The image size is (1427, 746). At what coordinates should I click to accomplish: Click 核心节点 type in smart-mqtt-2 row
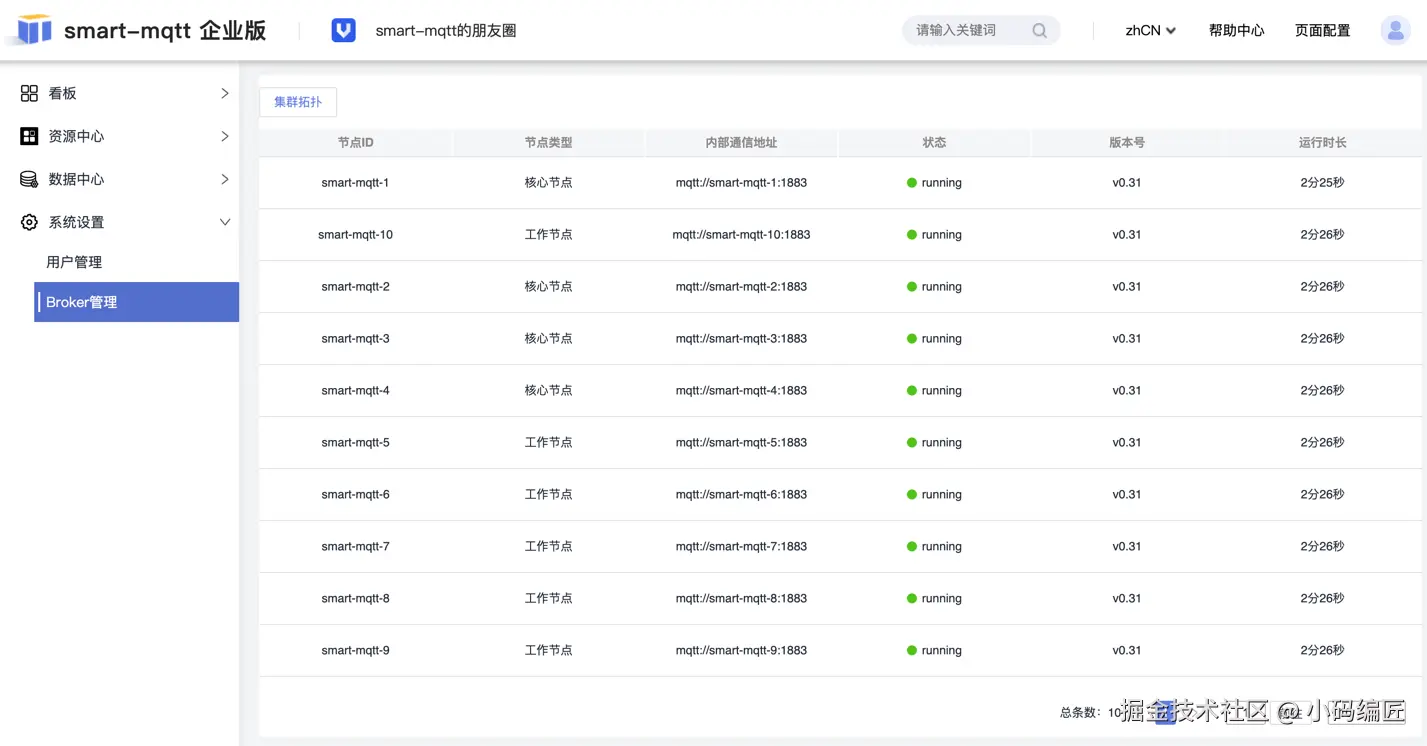point(548,287)
